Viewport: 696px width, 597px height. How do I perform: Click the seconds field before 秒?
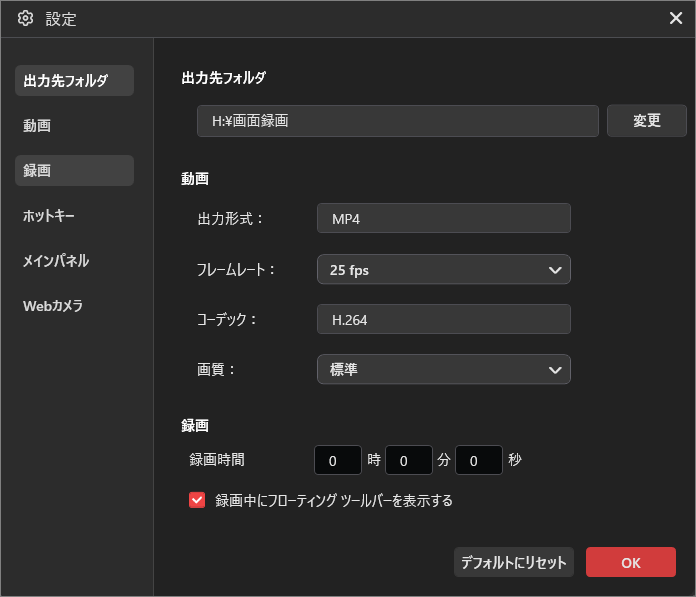point(479,460)
